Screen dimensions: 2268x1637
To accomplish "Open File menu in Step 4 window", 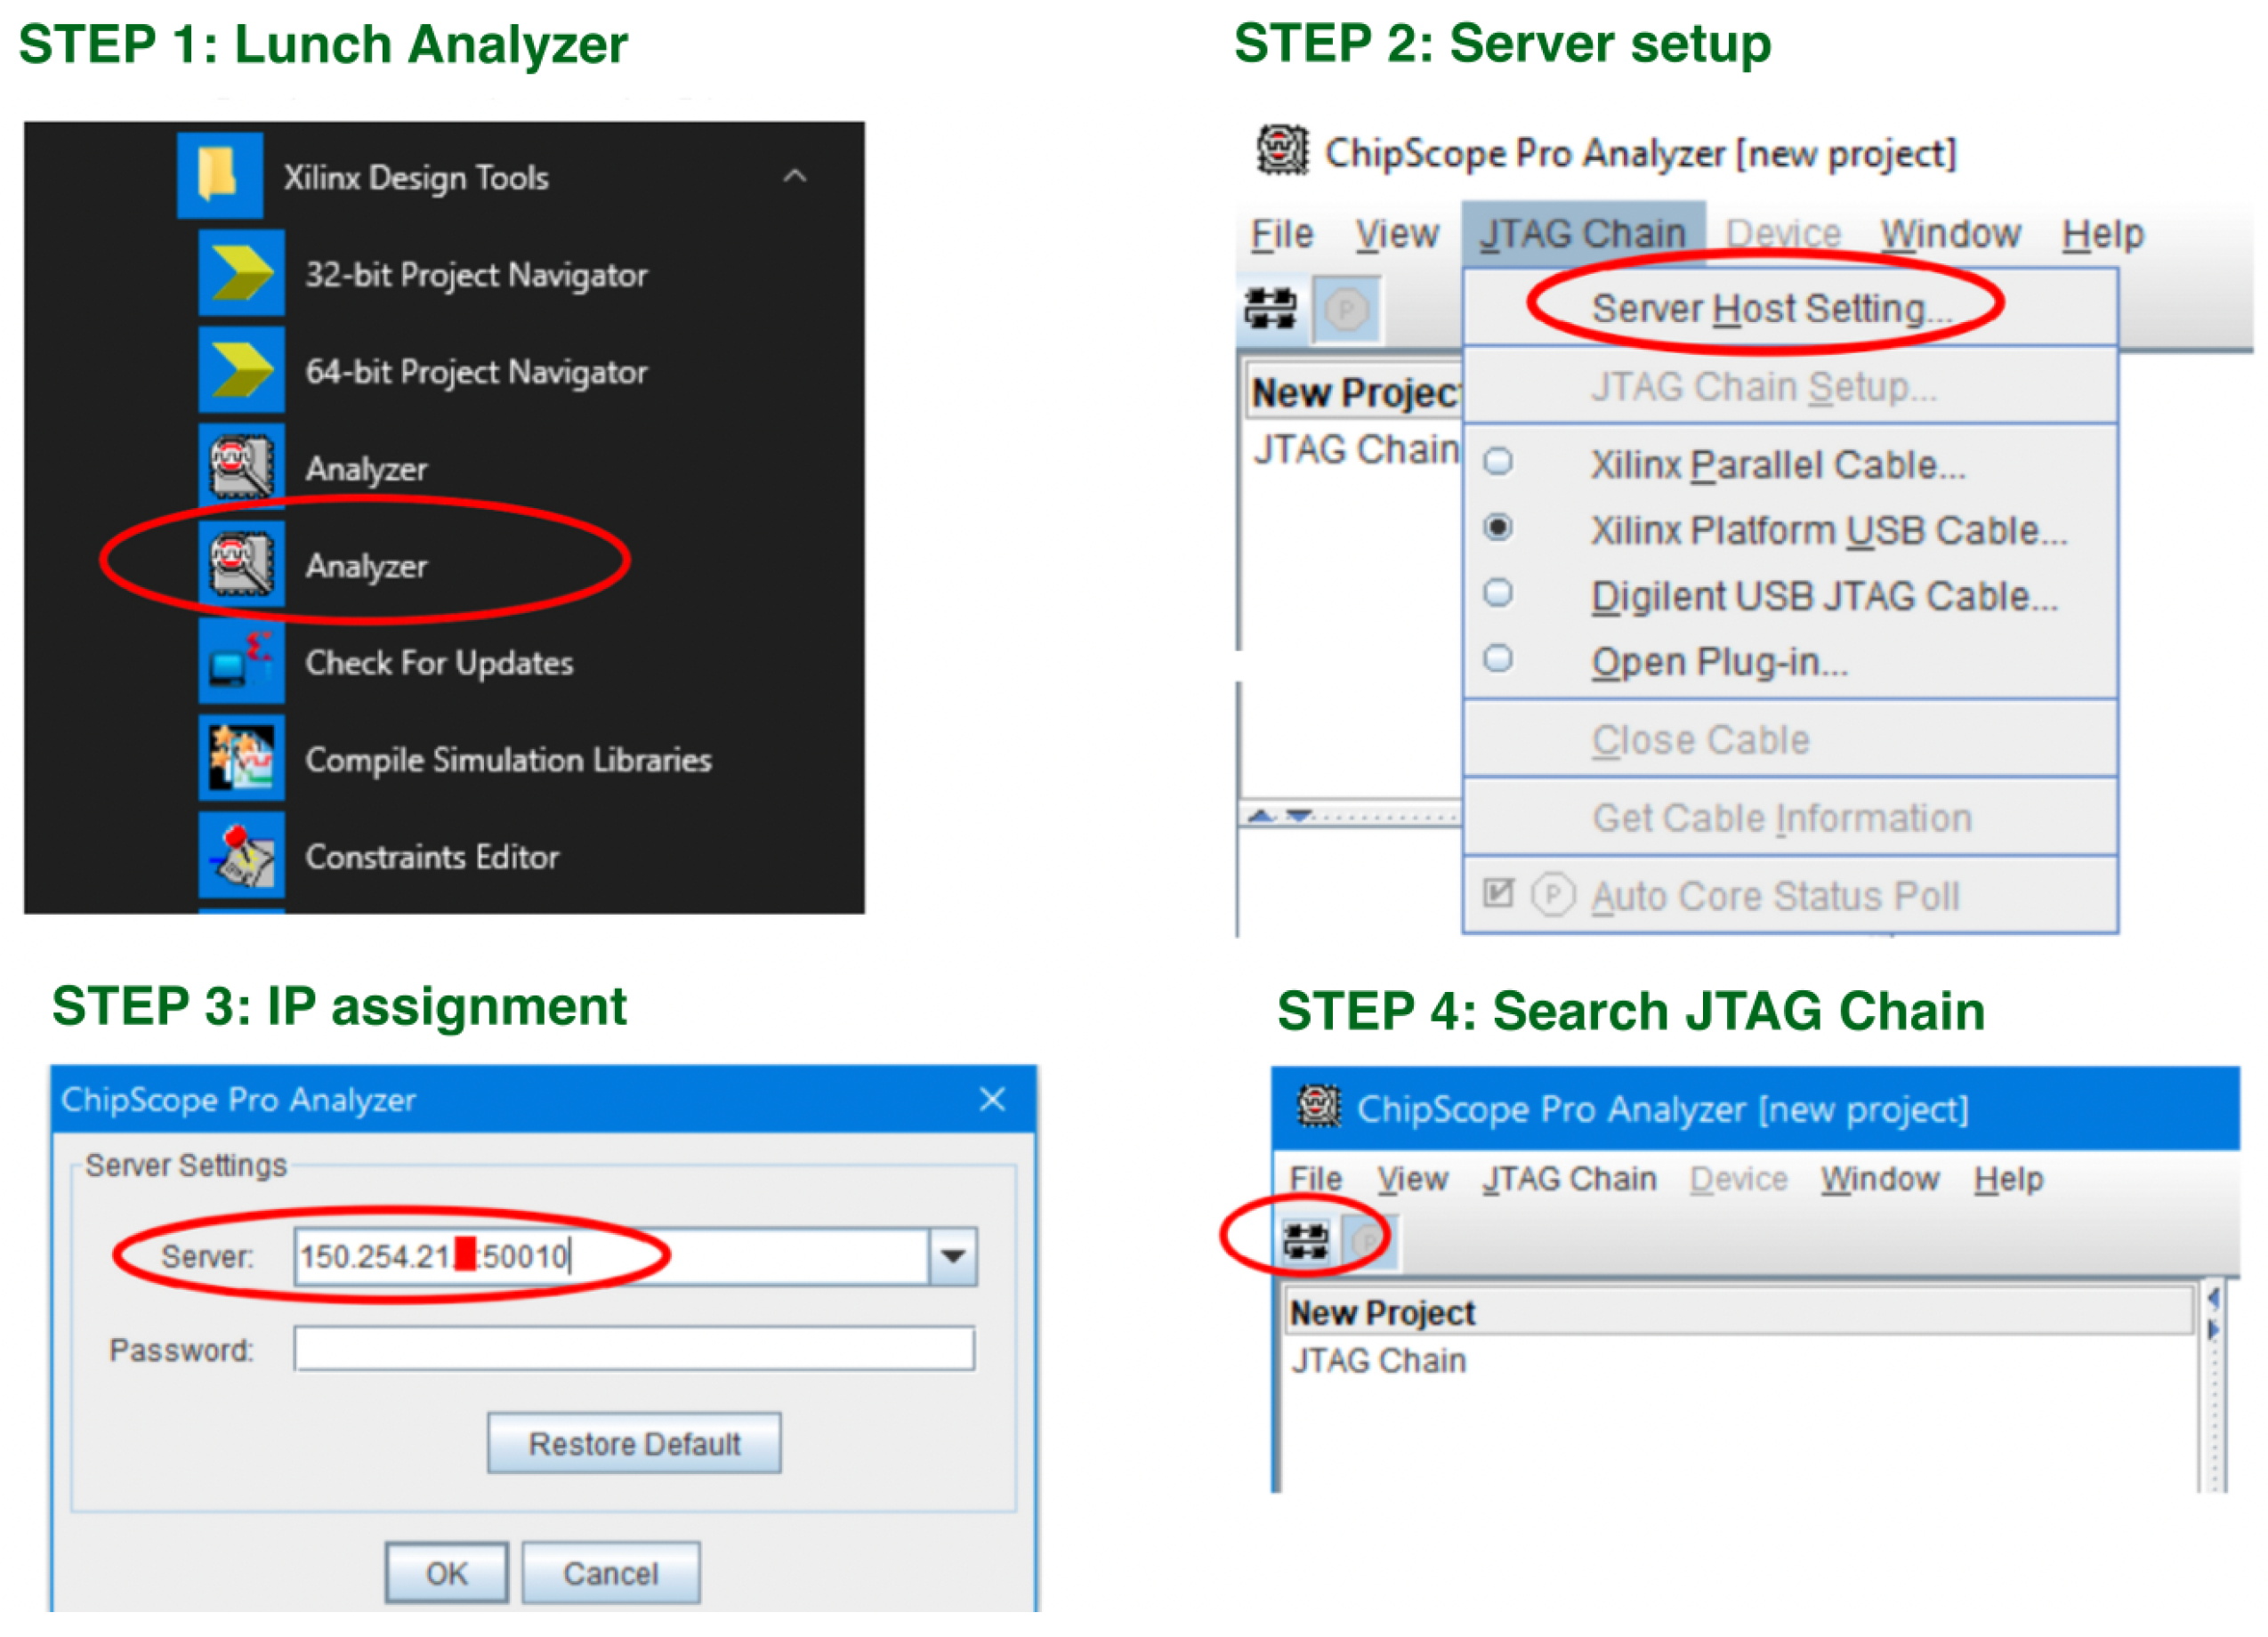I will pos(1315,1180).
